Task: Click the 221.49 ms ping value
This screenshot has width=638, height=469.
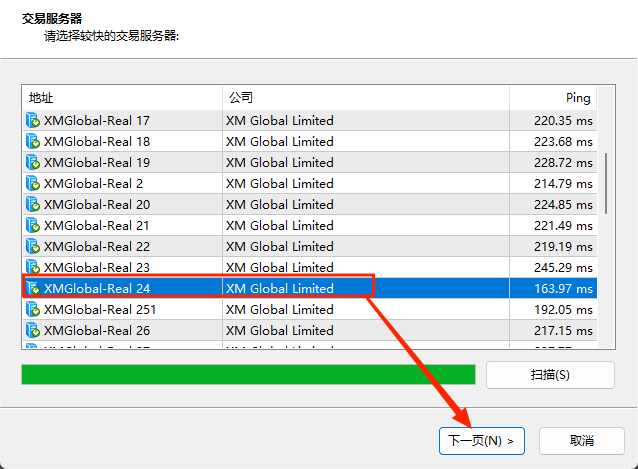Action: click(x=564, y=225)
